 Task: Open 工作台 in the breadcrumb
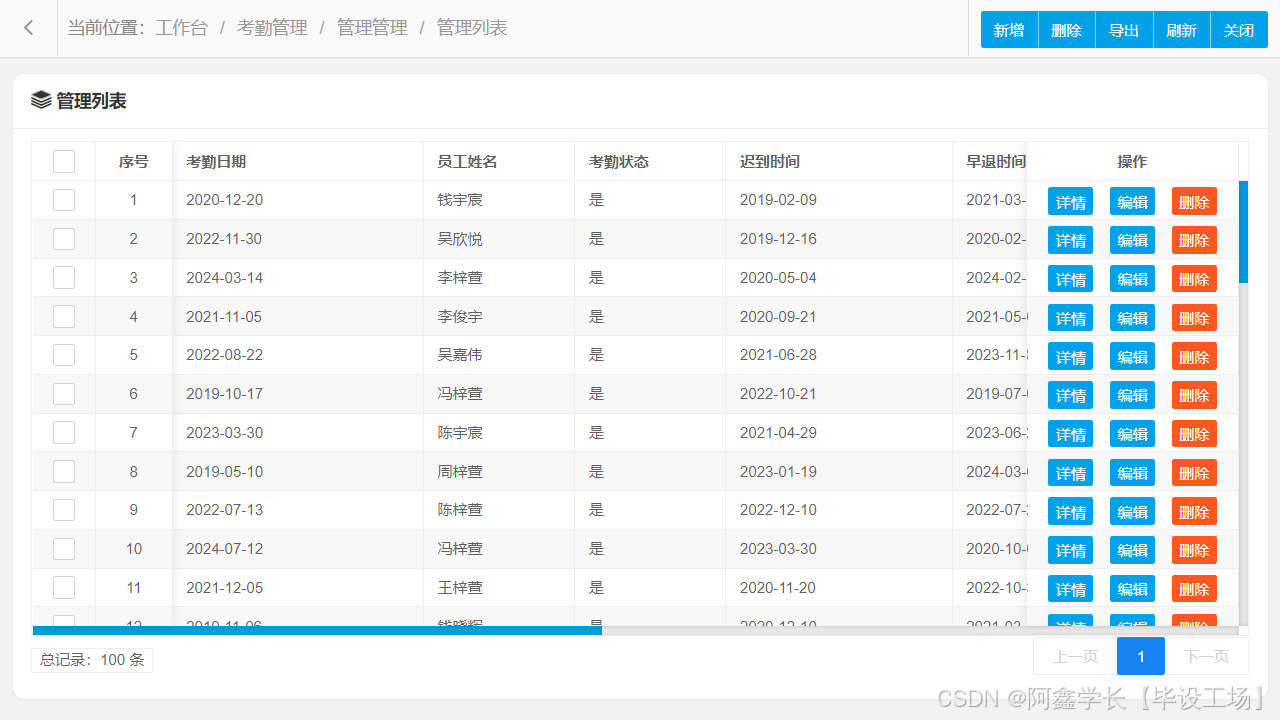(181, 28)
